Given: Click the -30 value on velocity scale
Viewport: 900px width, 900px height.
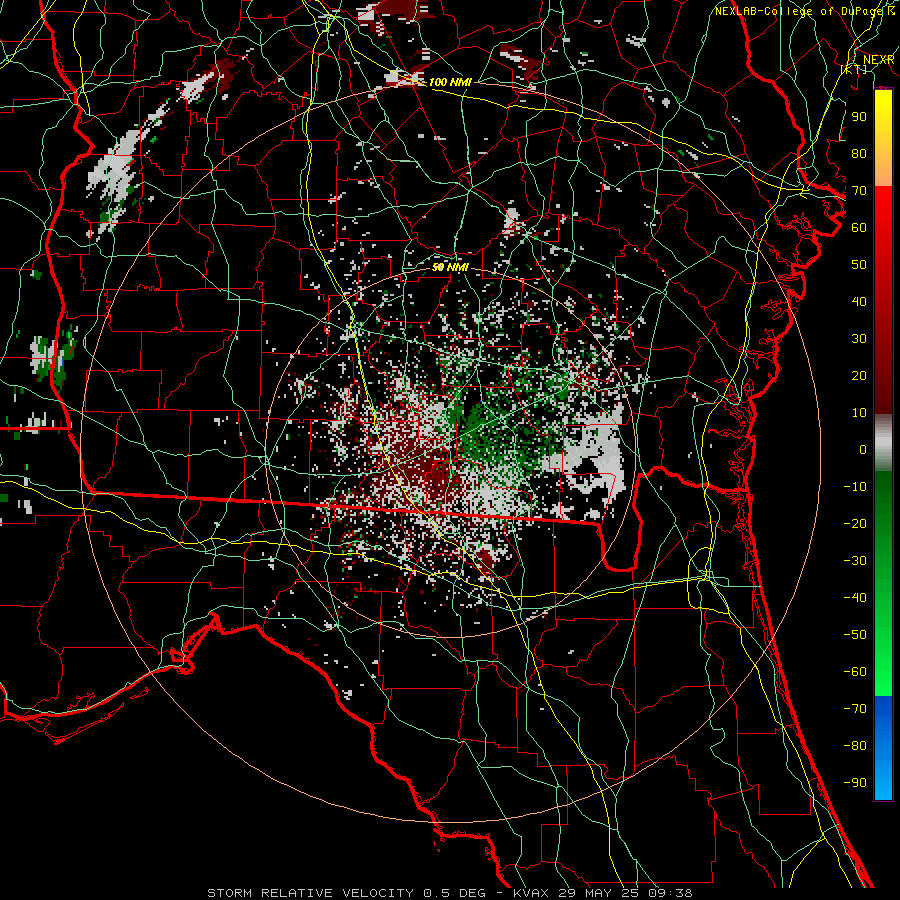Looking at the screenshot, I should (855, 561).
